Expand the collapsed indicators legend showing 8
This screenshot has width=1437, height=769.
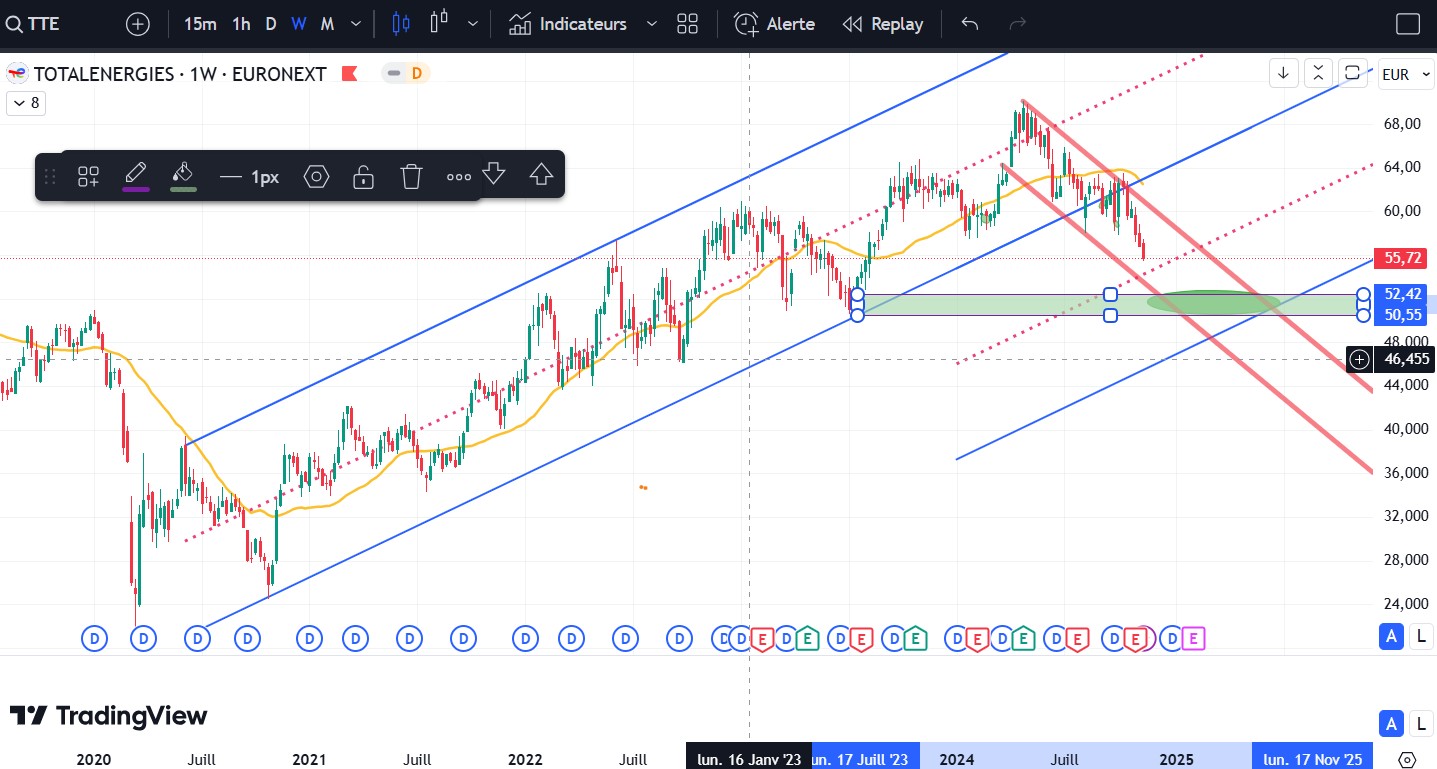pyautogui.click(x=24, y=103)
